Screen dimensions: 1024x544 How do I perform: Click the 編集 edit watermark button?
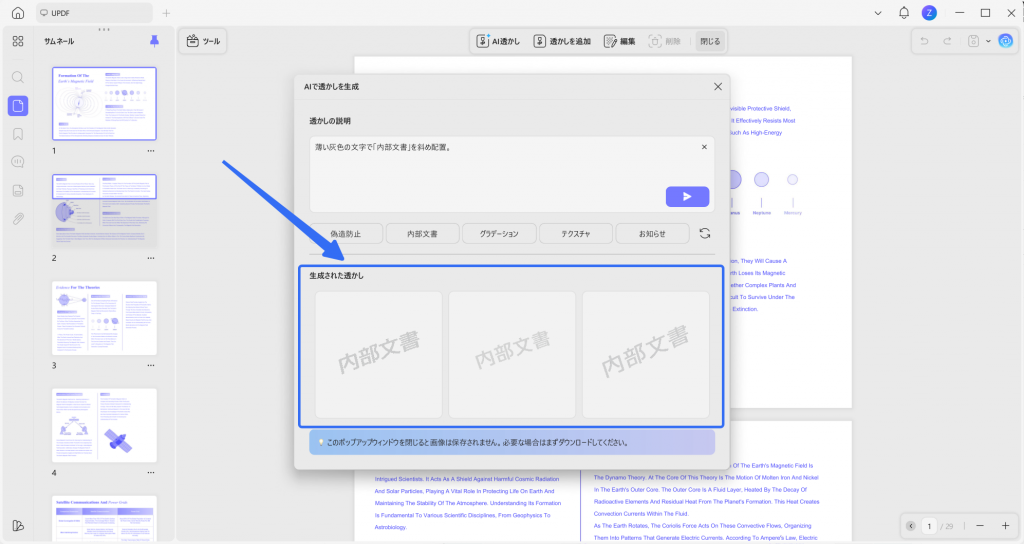tap(619, 41)
